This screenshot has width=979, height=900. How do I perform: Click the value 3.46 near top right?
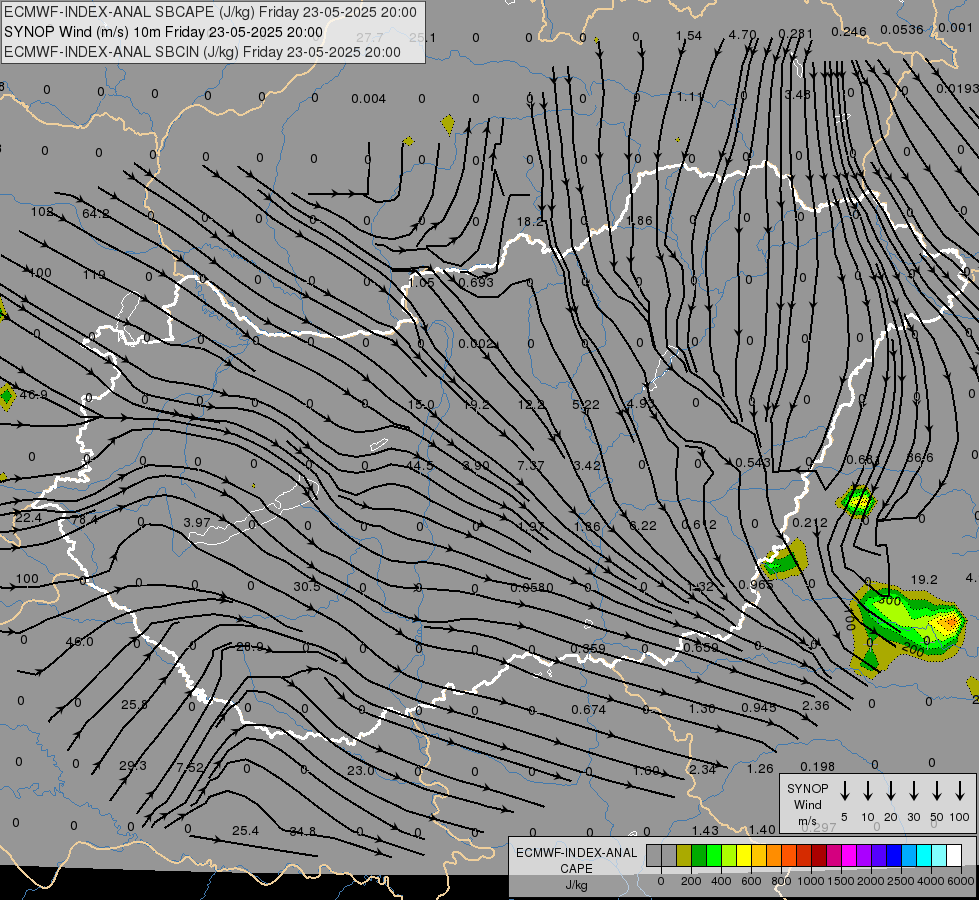pyautogui.click(x=798, y=94)
